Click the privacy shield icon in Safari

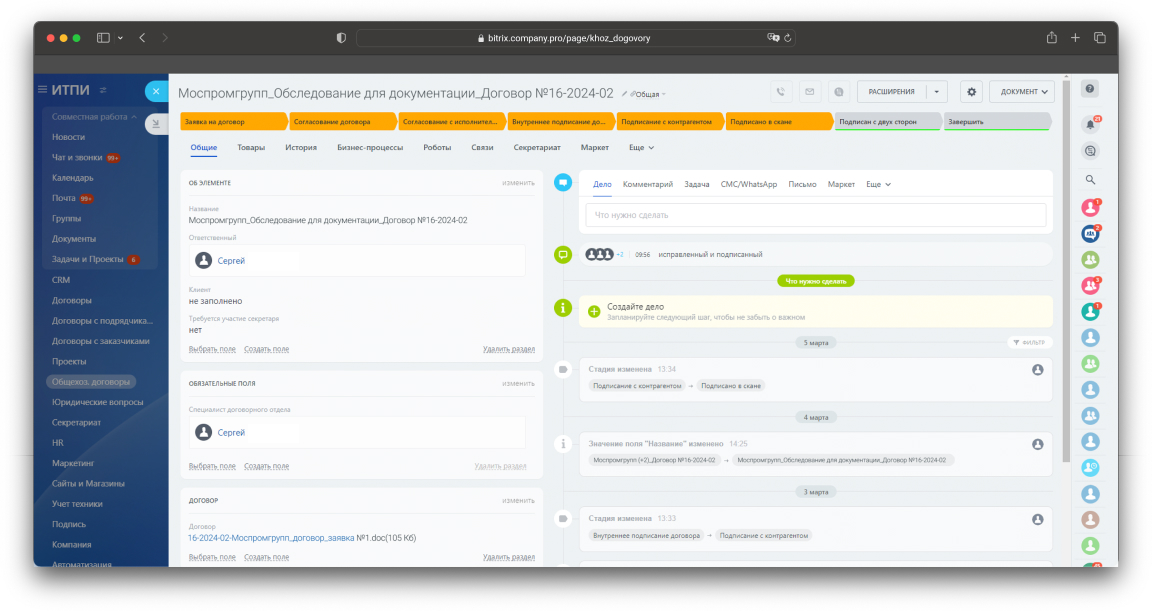(341, 38)
